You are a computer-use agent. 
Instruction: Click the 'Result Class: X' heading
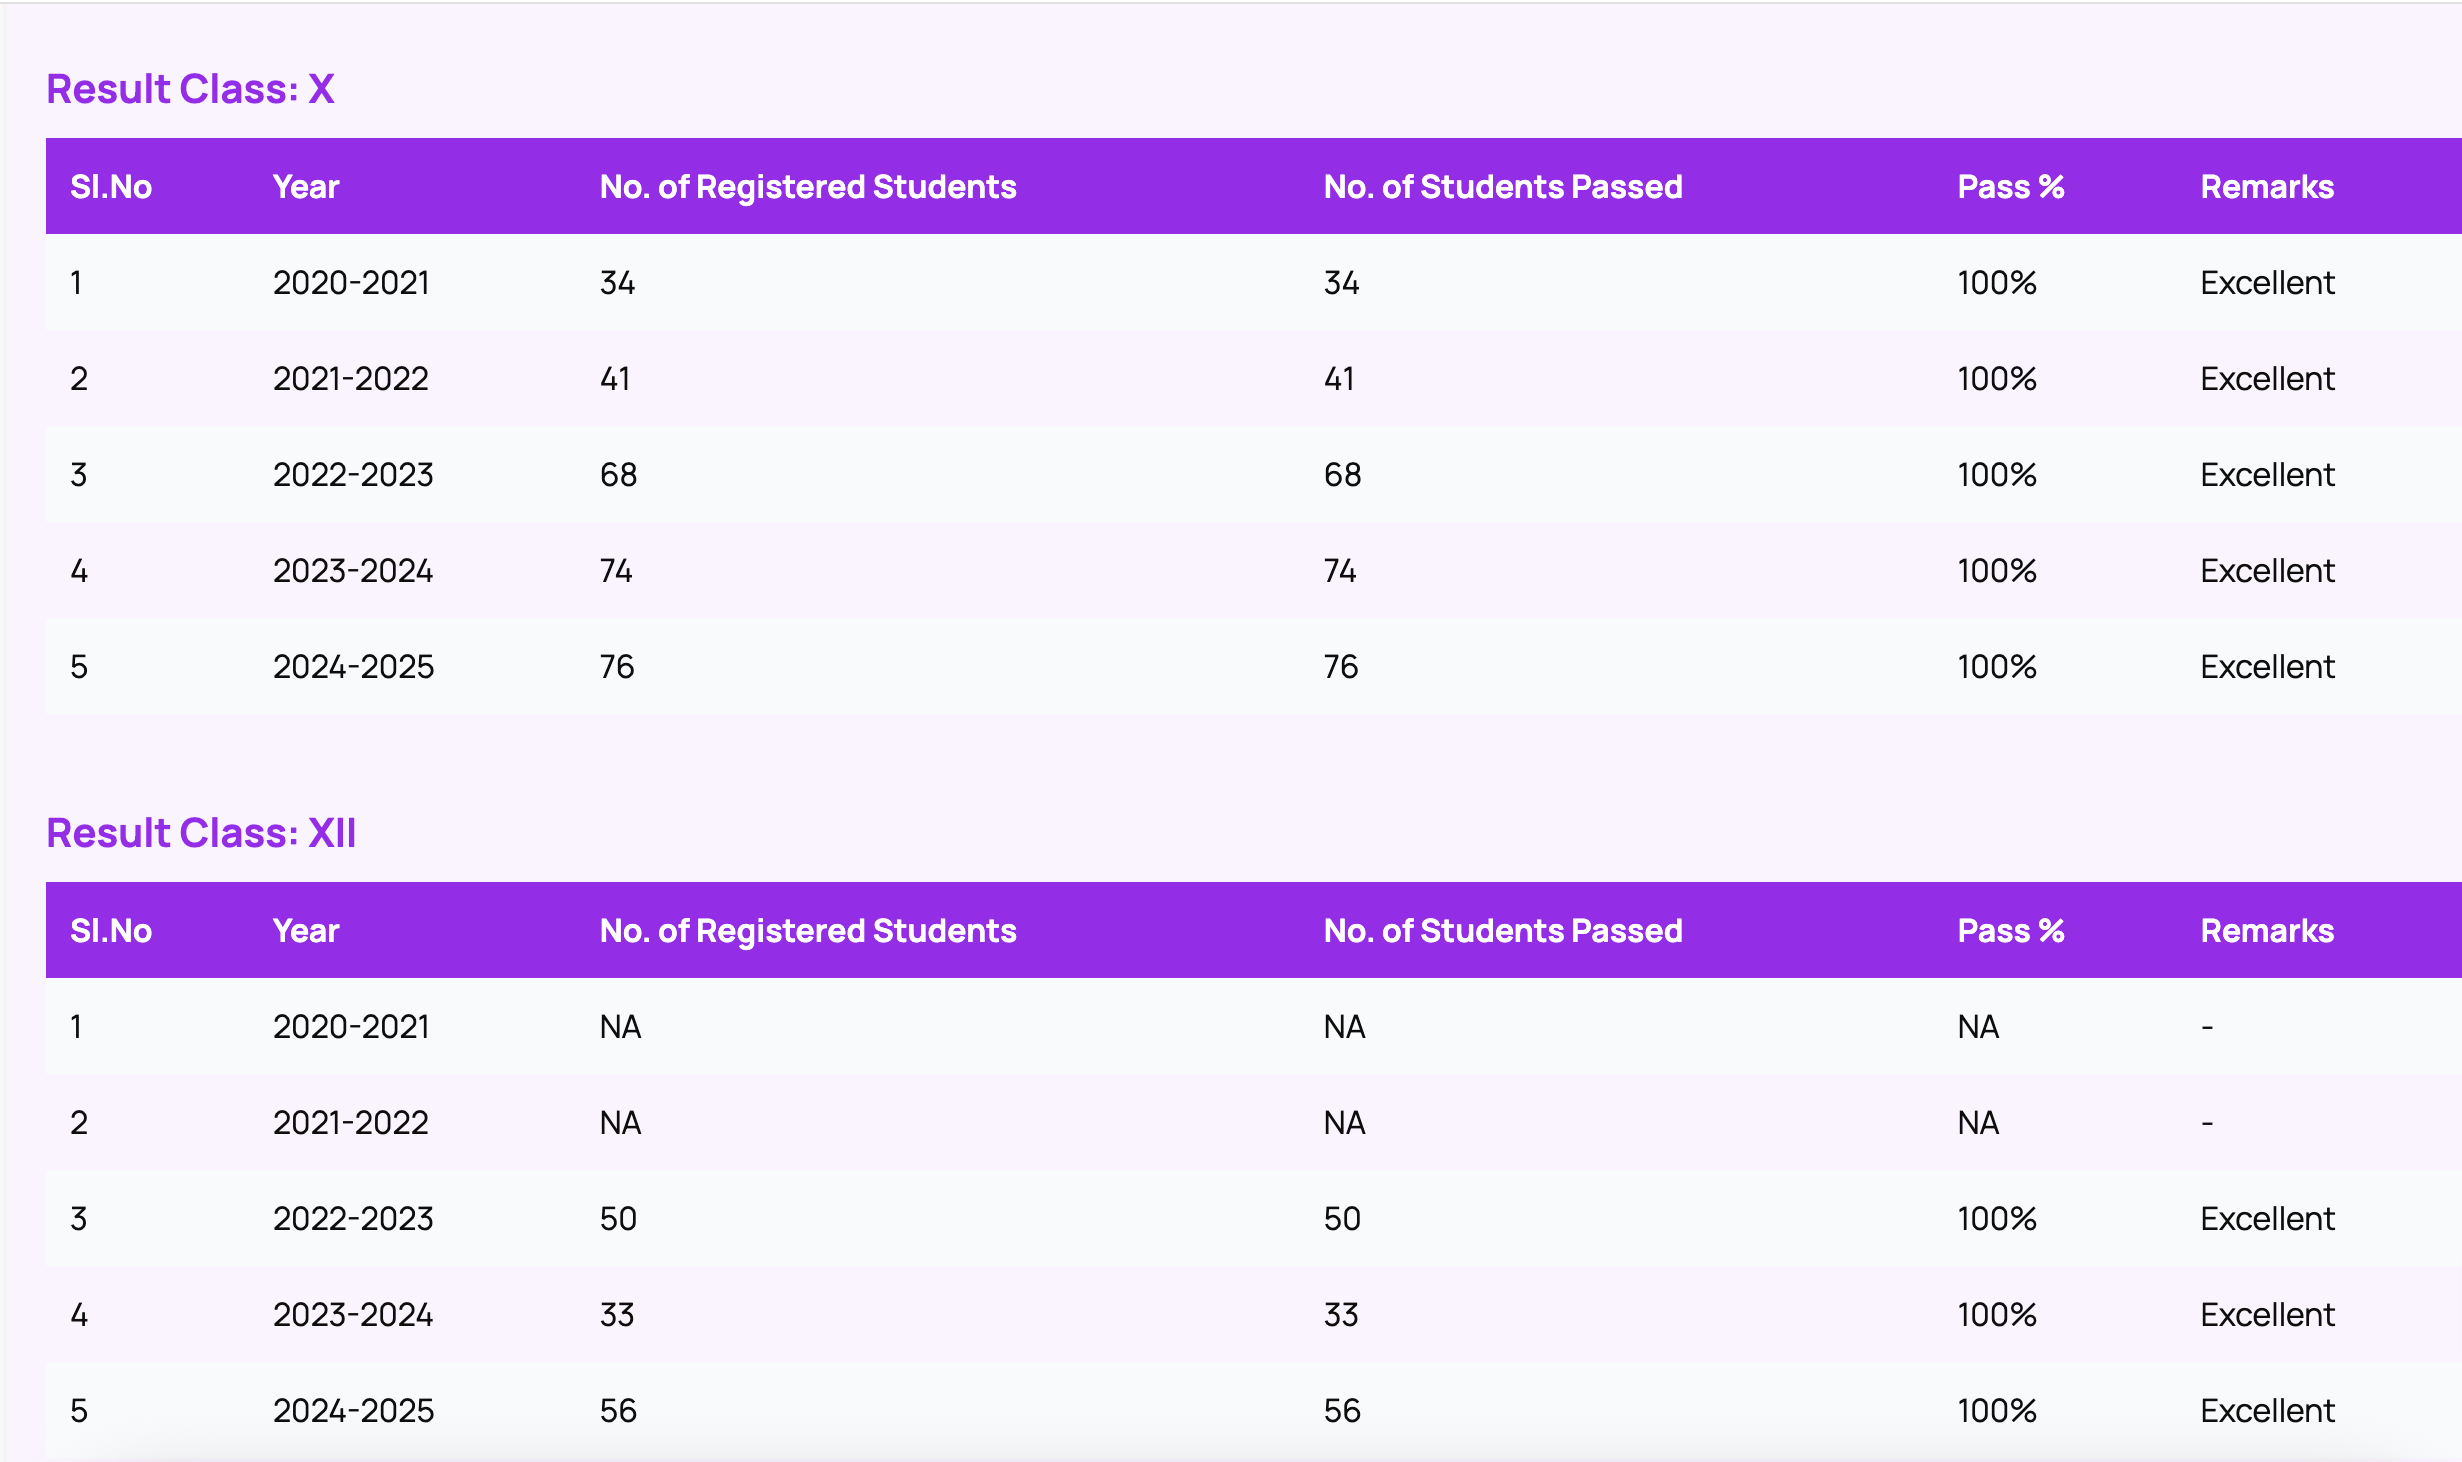pos(190,89)
